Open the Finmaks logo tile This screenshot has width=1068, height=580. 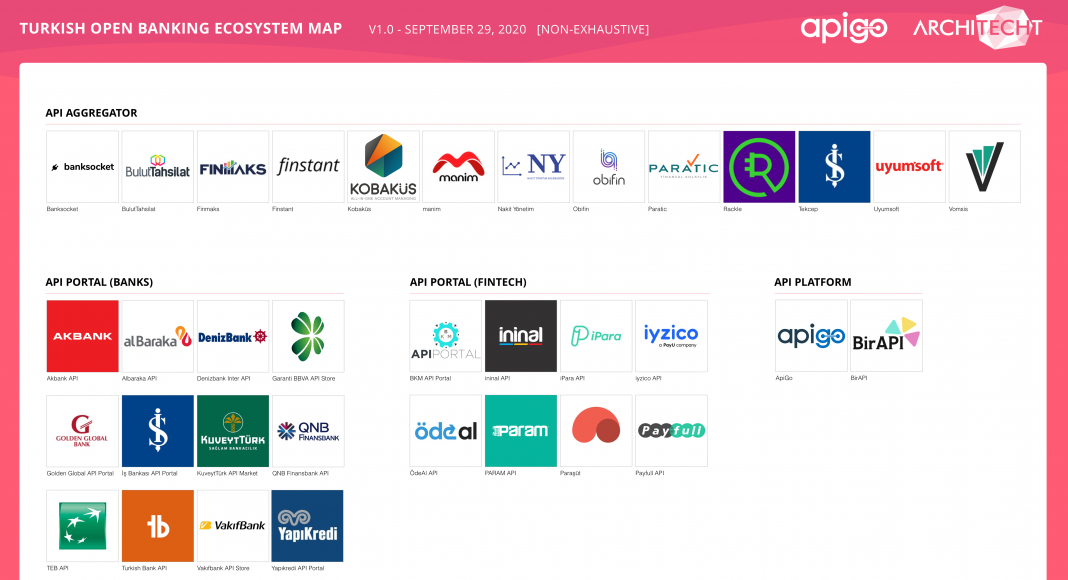(x=233, y=167)
